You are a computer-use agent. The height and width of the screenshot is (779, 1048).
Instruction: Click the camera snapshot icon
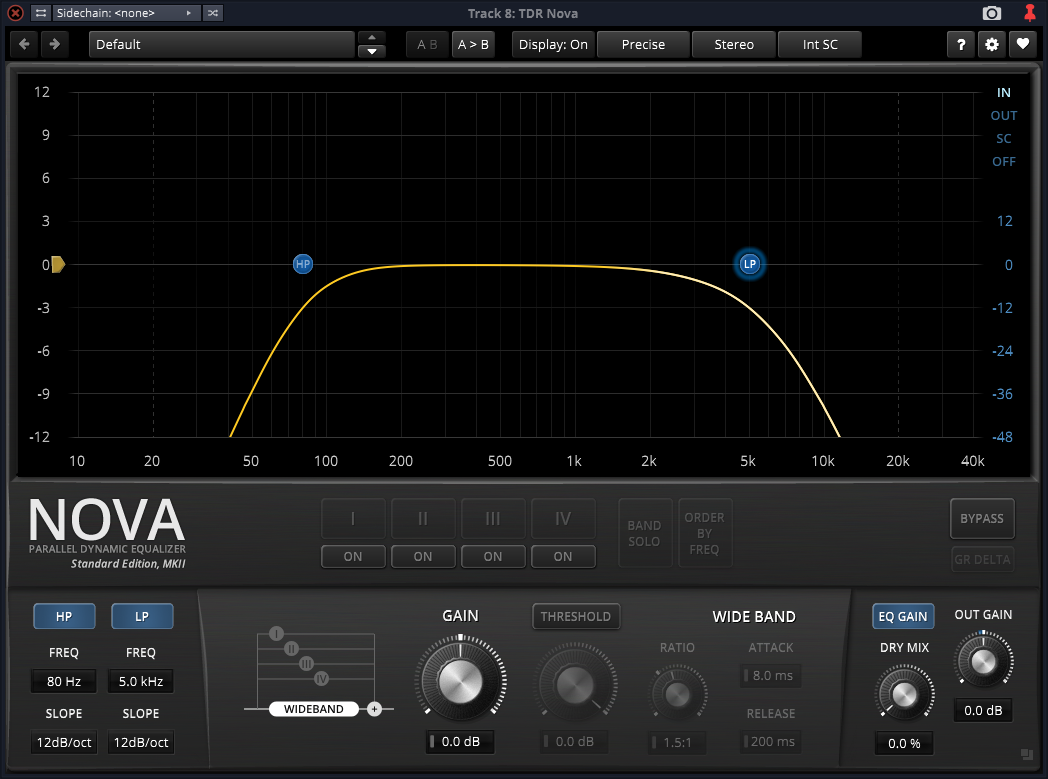992,13
